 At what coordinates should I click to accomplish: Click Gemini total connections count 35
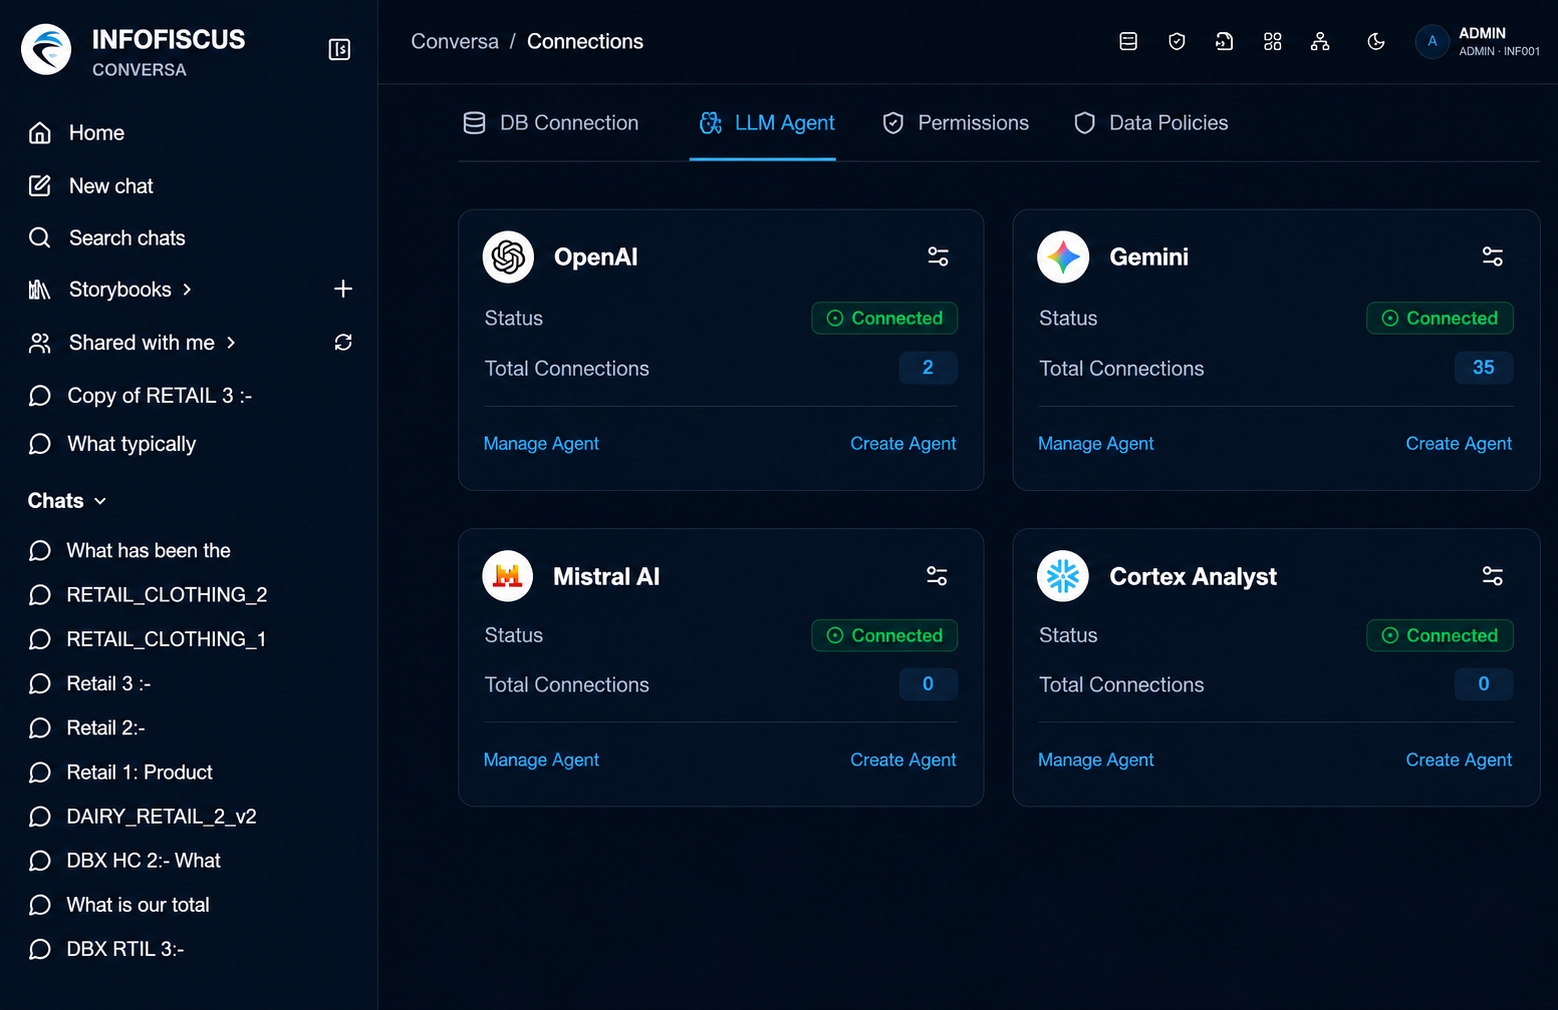pos(1484,368)
